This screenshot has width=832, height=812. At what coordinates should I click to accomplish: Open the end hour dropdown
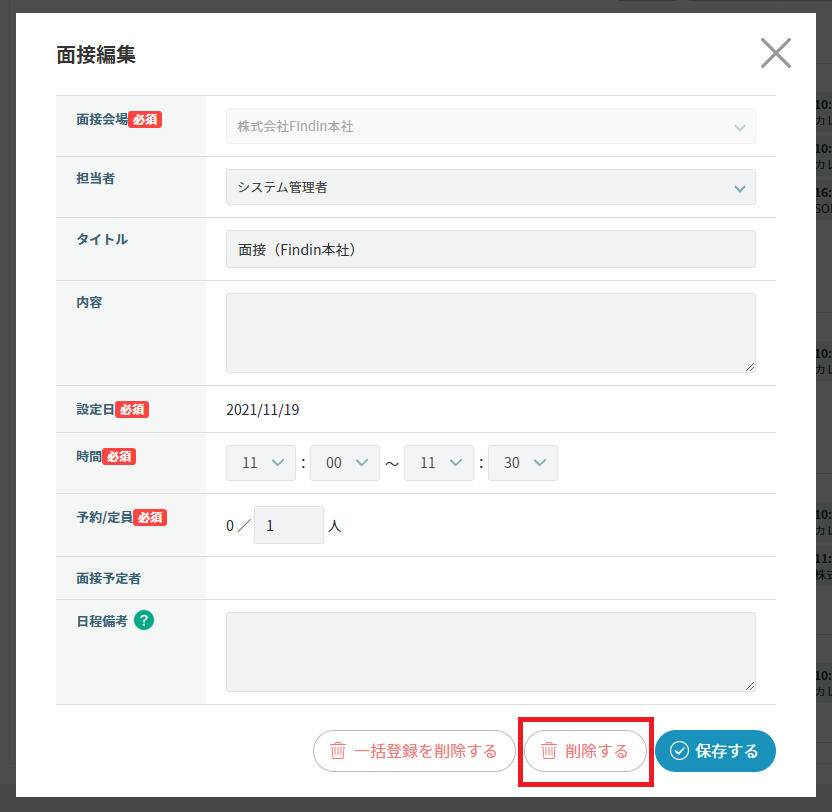point(439,463)
